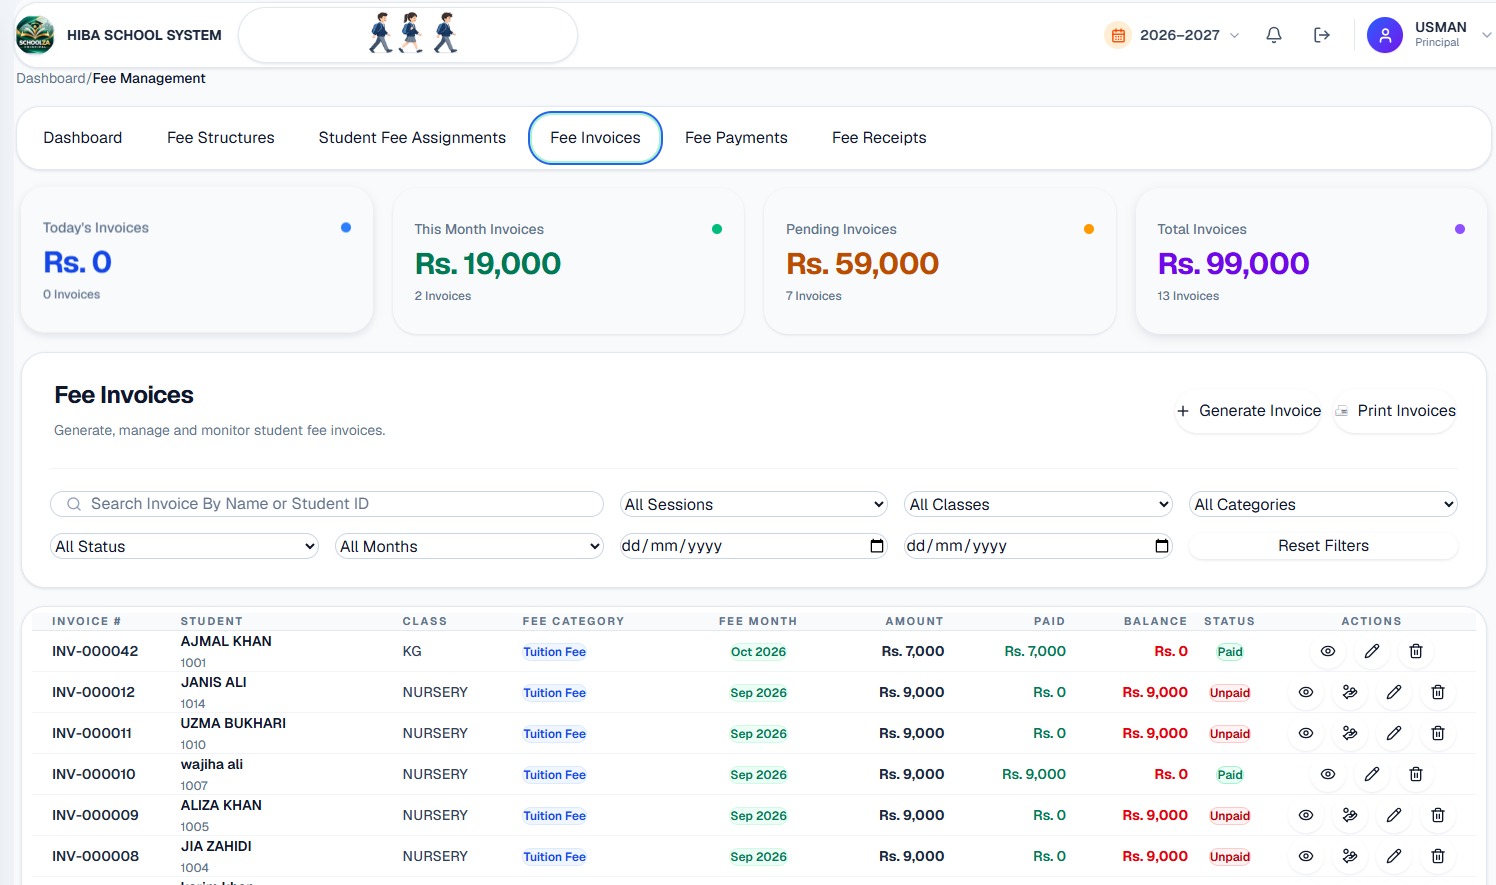The width and height of the screenshot is (1496, 885).
Task: Switch to the Fee Structures tab
Action: tap(221, 138)
